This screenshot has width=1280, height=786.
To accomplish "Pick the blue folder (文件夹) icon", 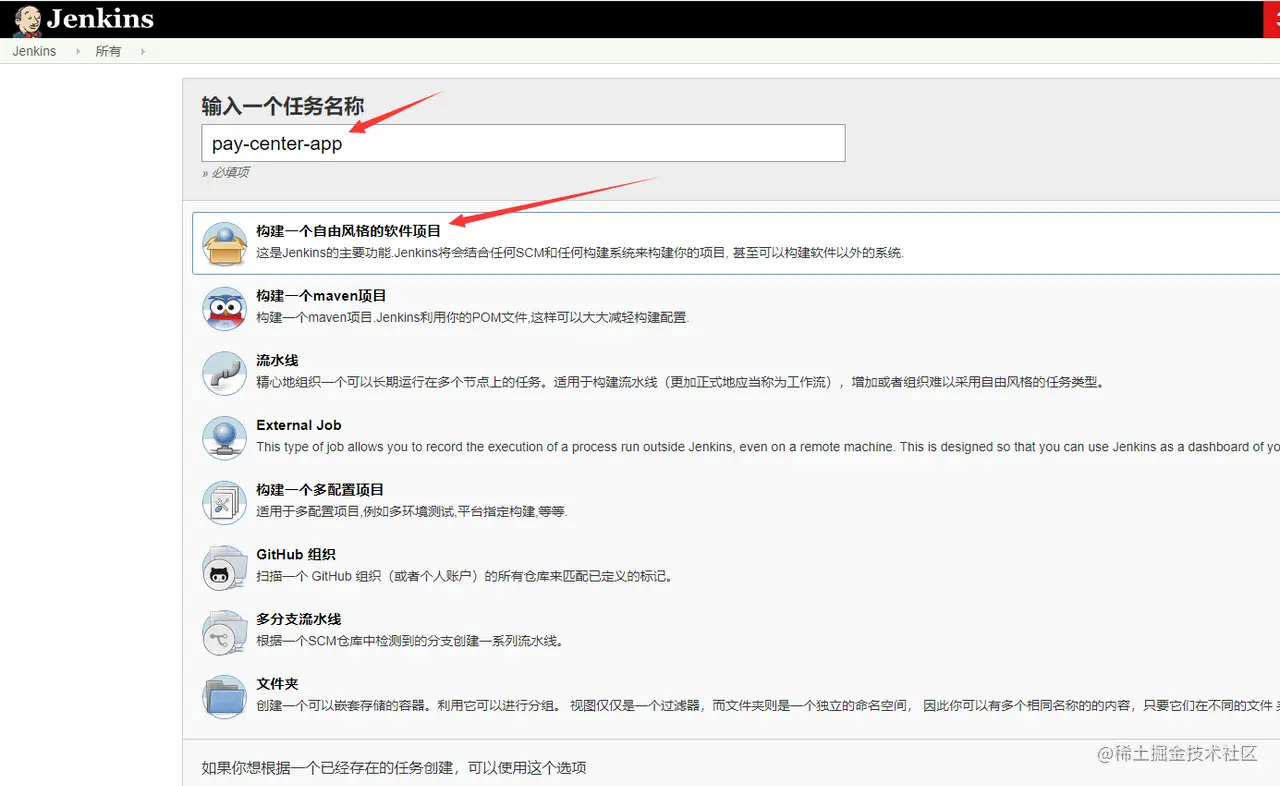I will (x=224, y=696).
